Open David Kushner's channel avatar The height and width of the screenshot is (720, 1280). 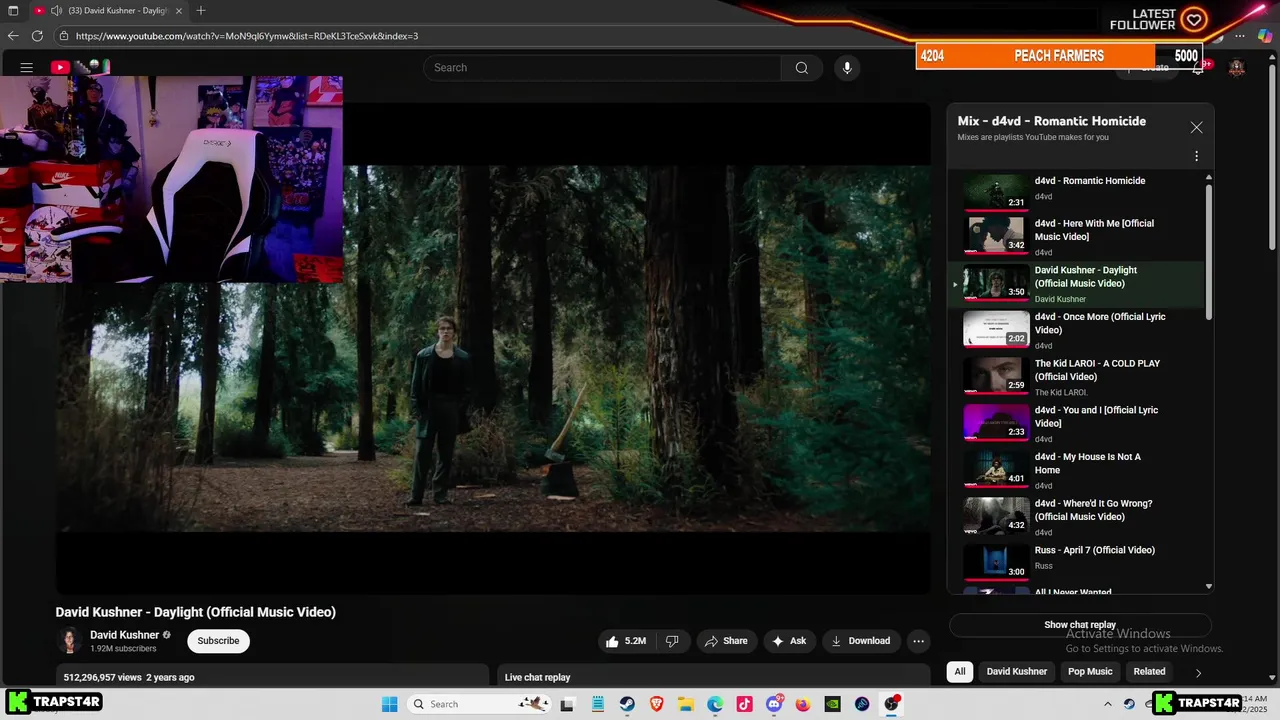(x=70, y=641)
